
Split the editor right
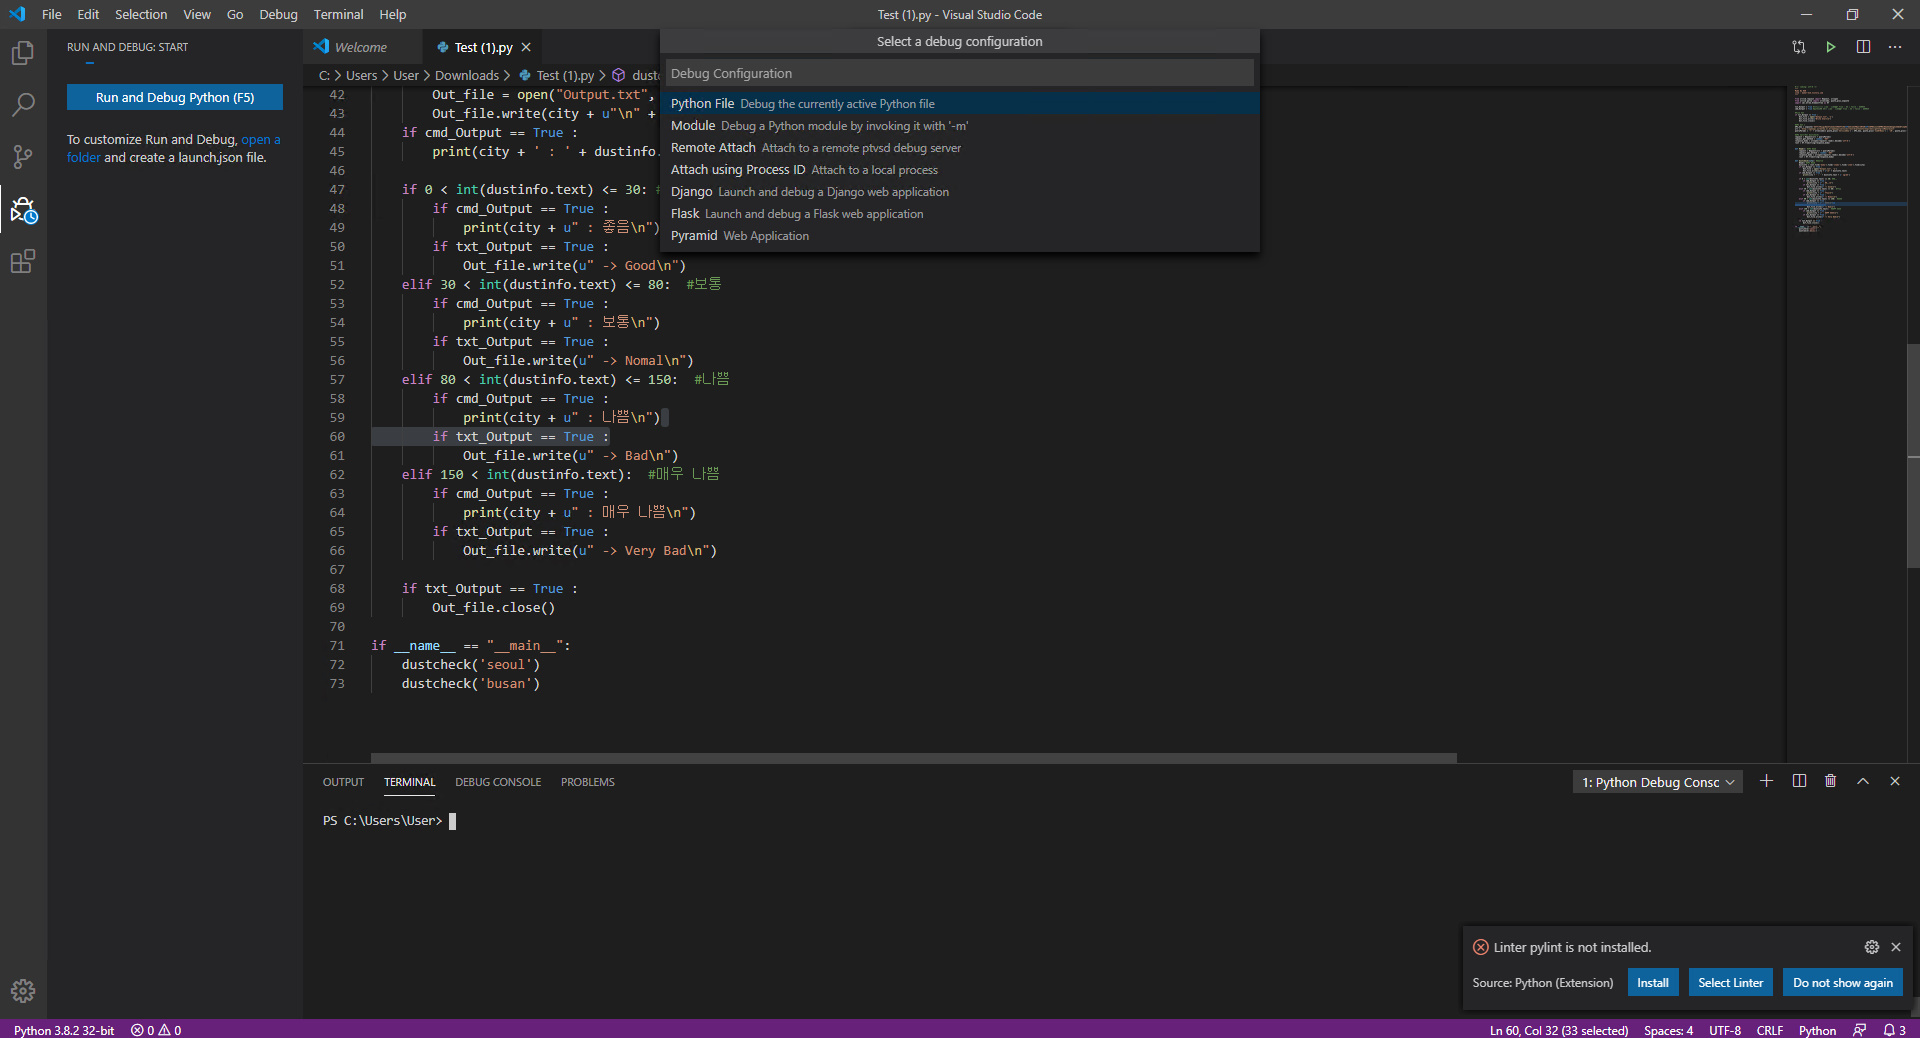[x=1863, y=47]
